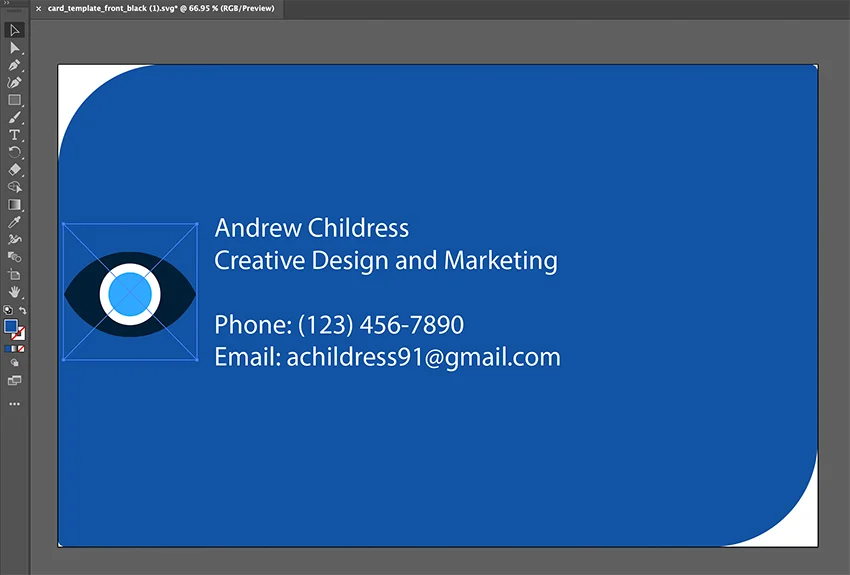
Task: Swap fill and stroke colors
Action: point(22,310)
